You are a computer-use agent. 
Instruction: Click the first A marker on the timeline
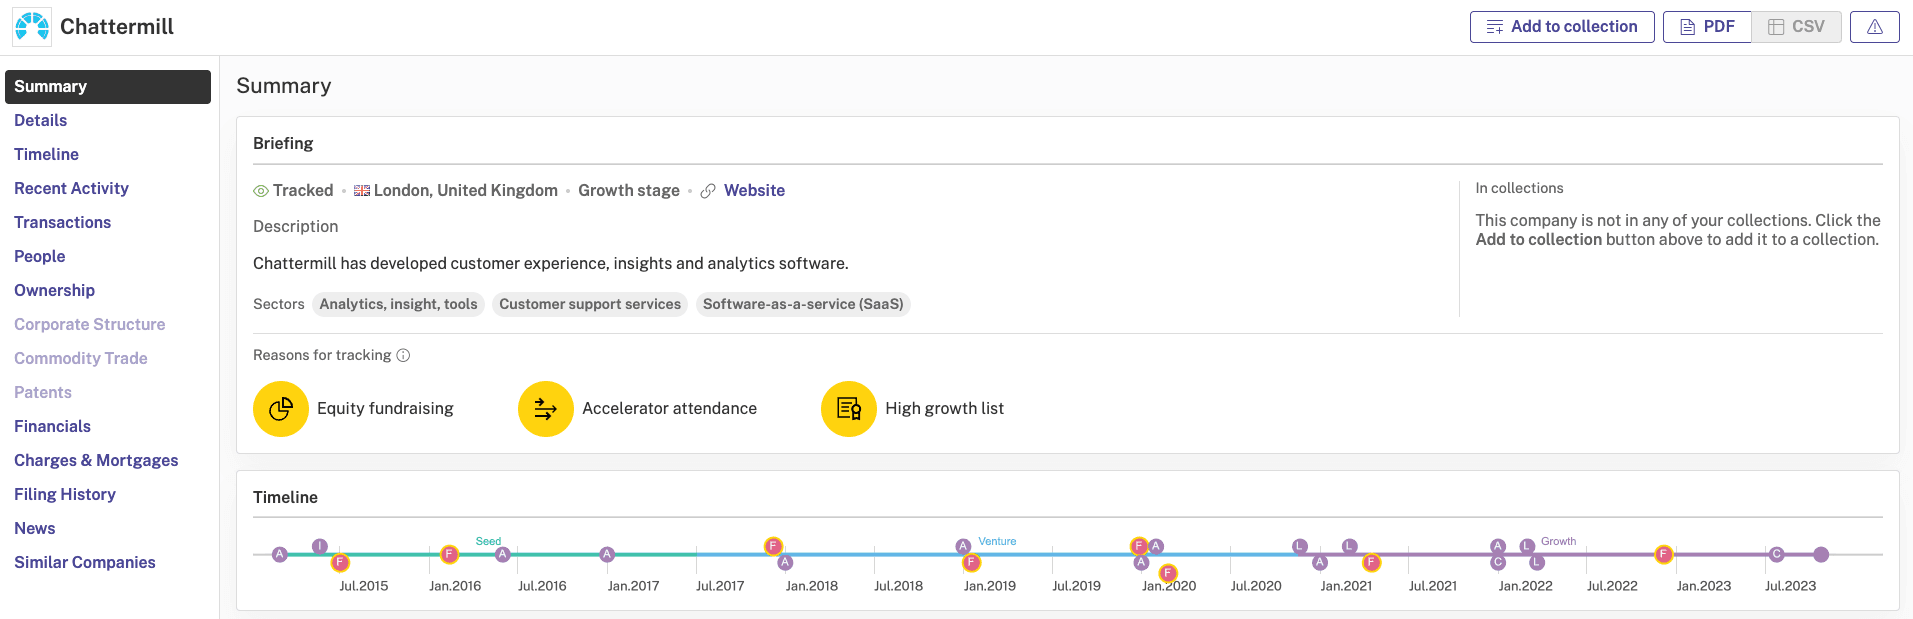tap(280, 554)
